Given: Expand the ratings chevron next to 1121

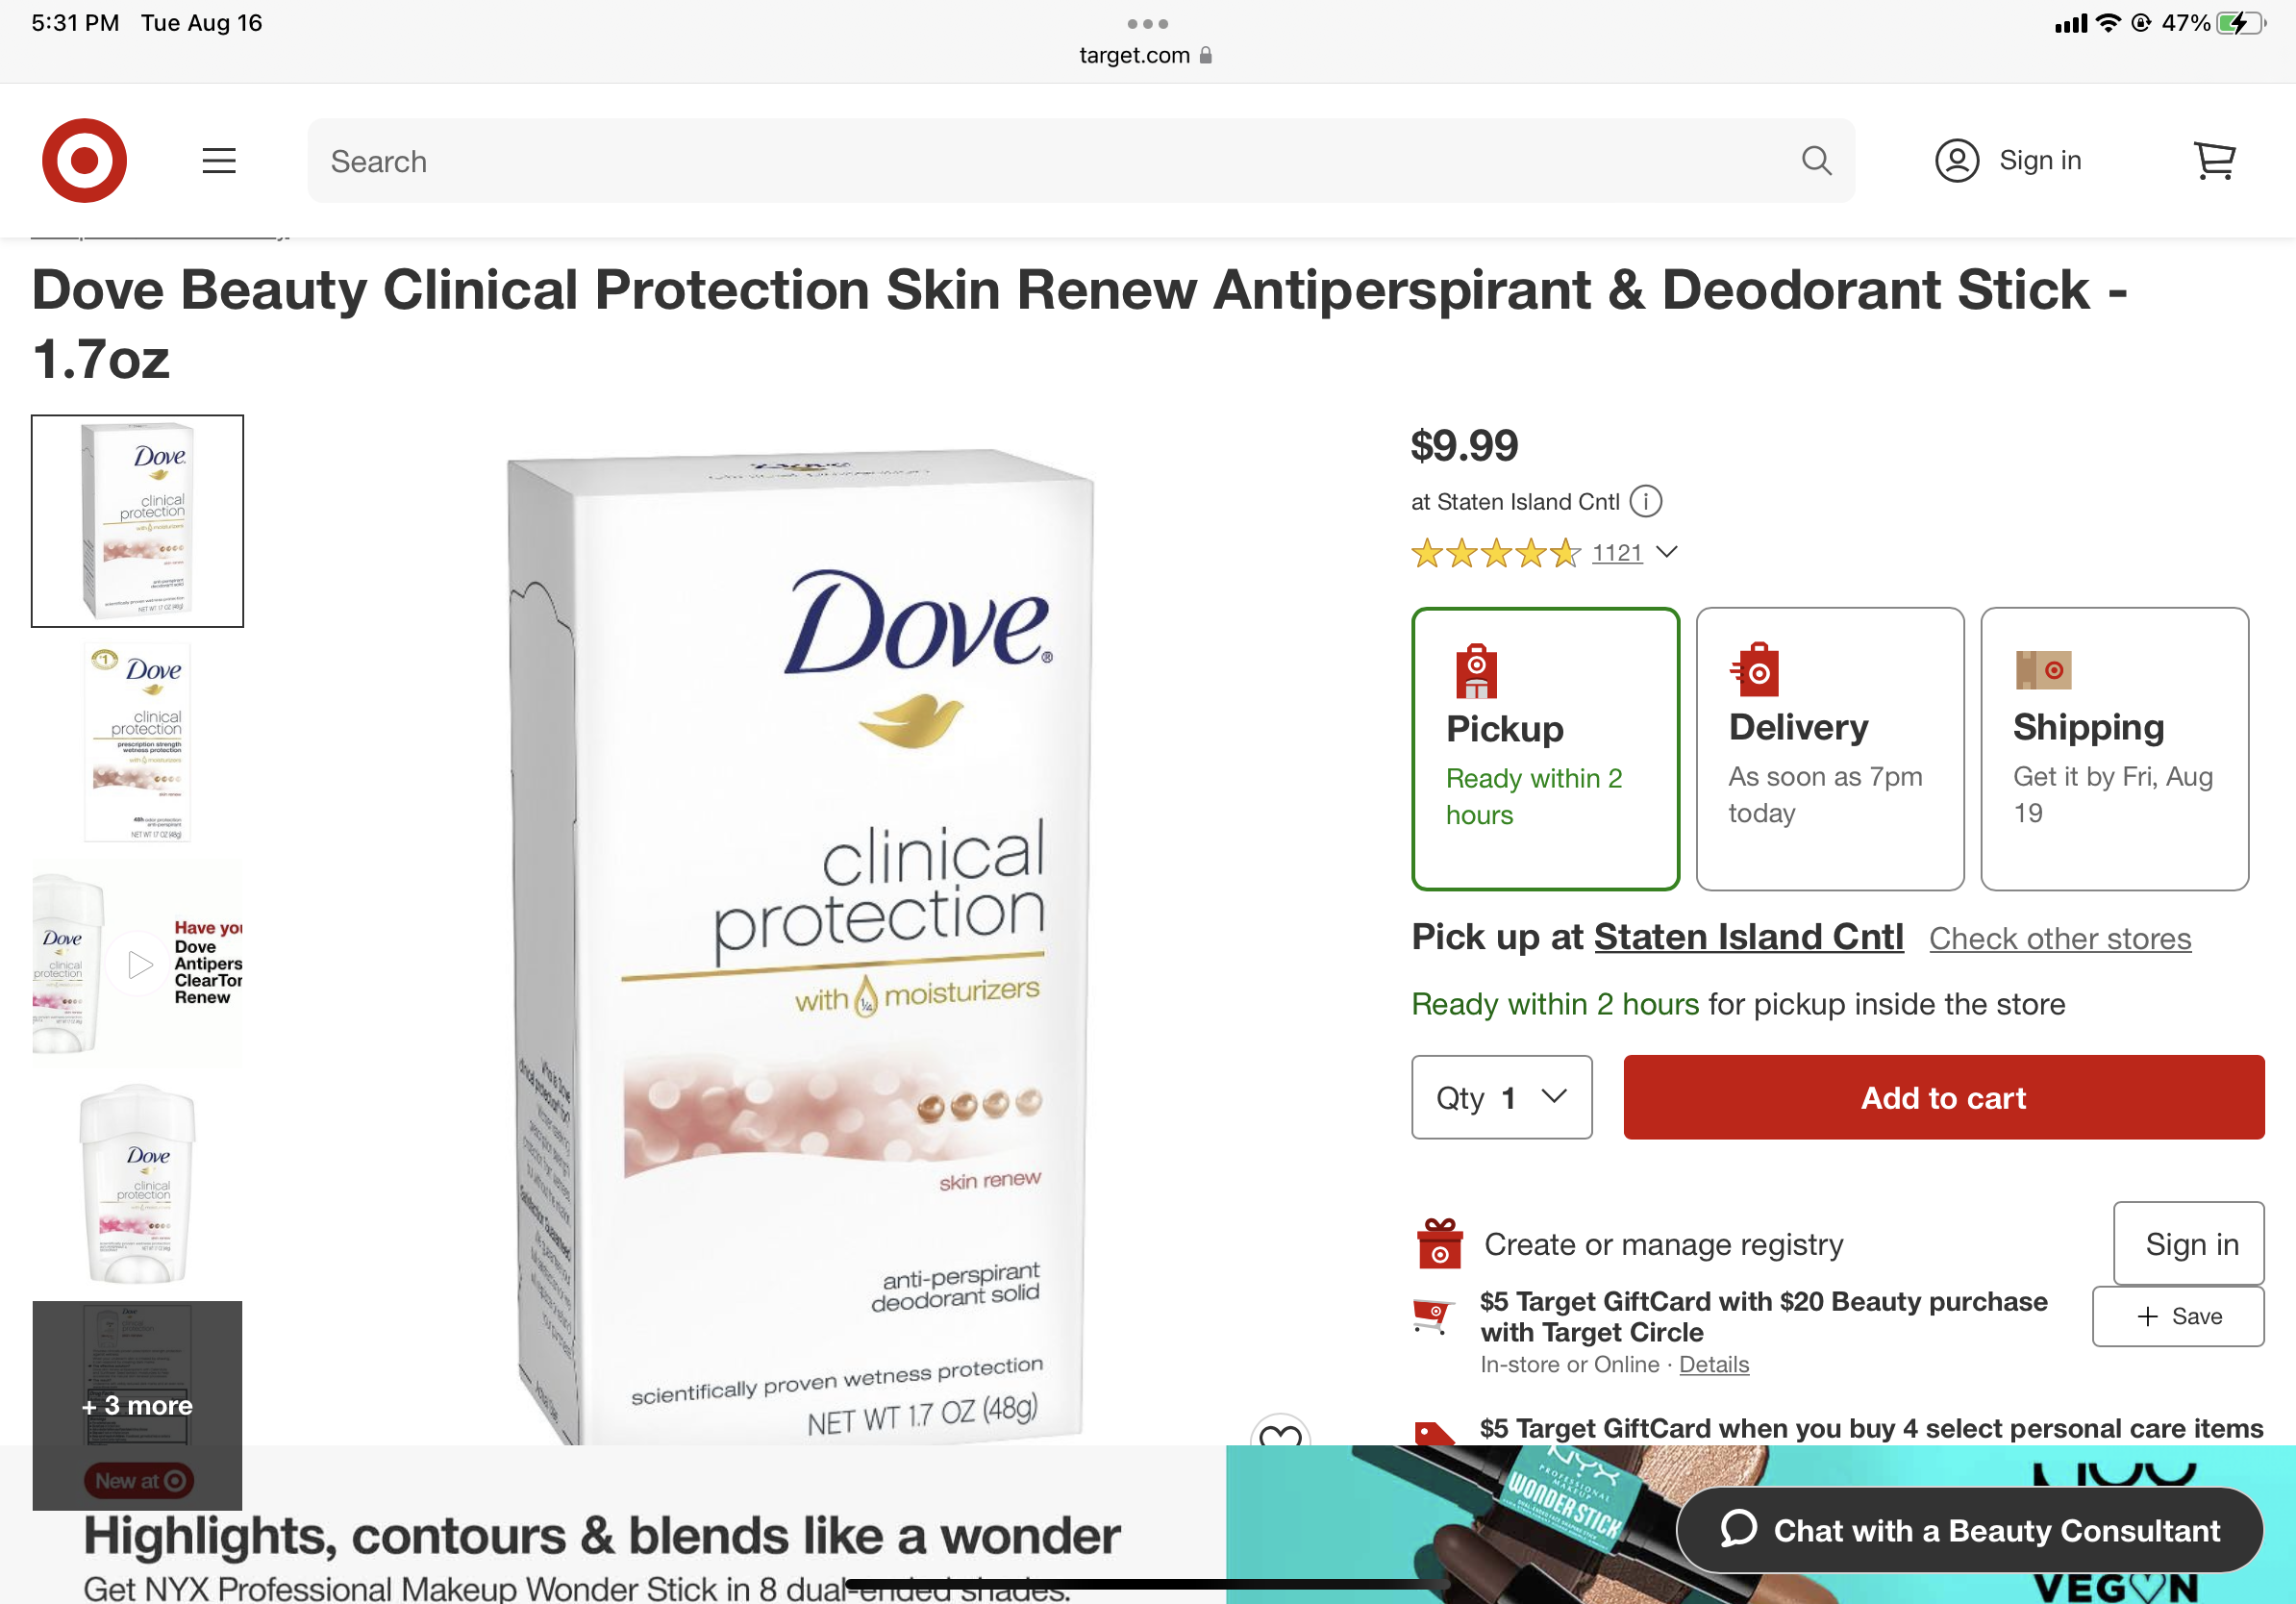Looking at the screenshot, I should (x=1666, y=552).
